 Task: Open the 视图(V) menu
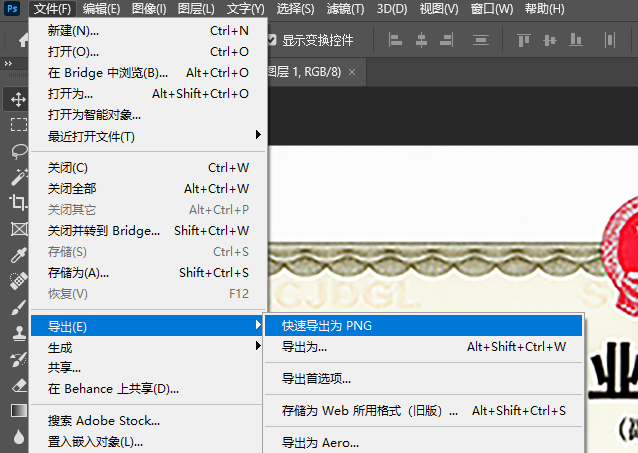(439, 9)
